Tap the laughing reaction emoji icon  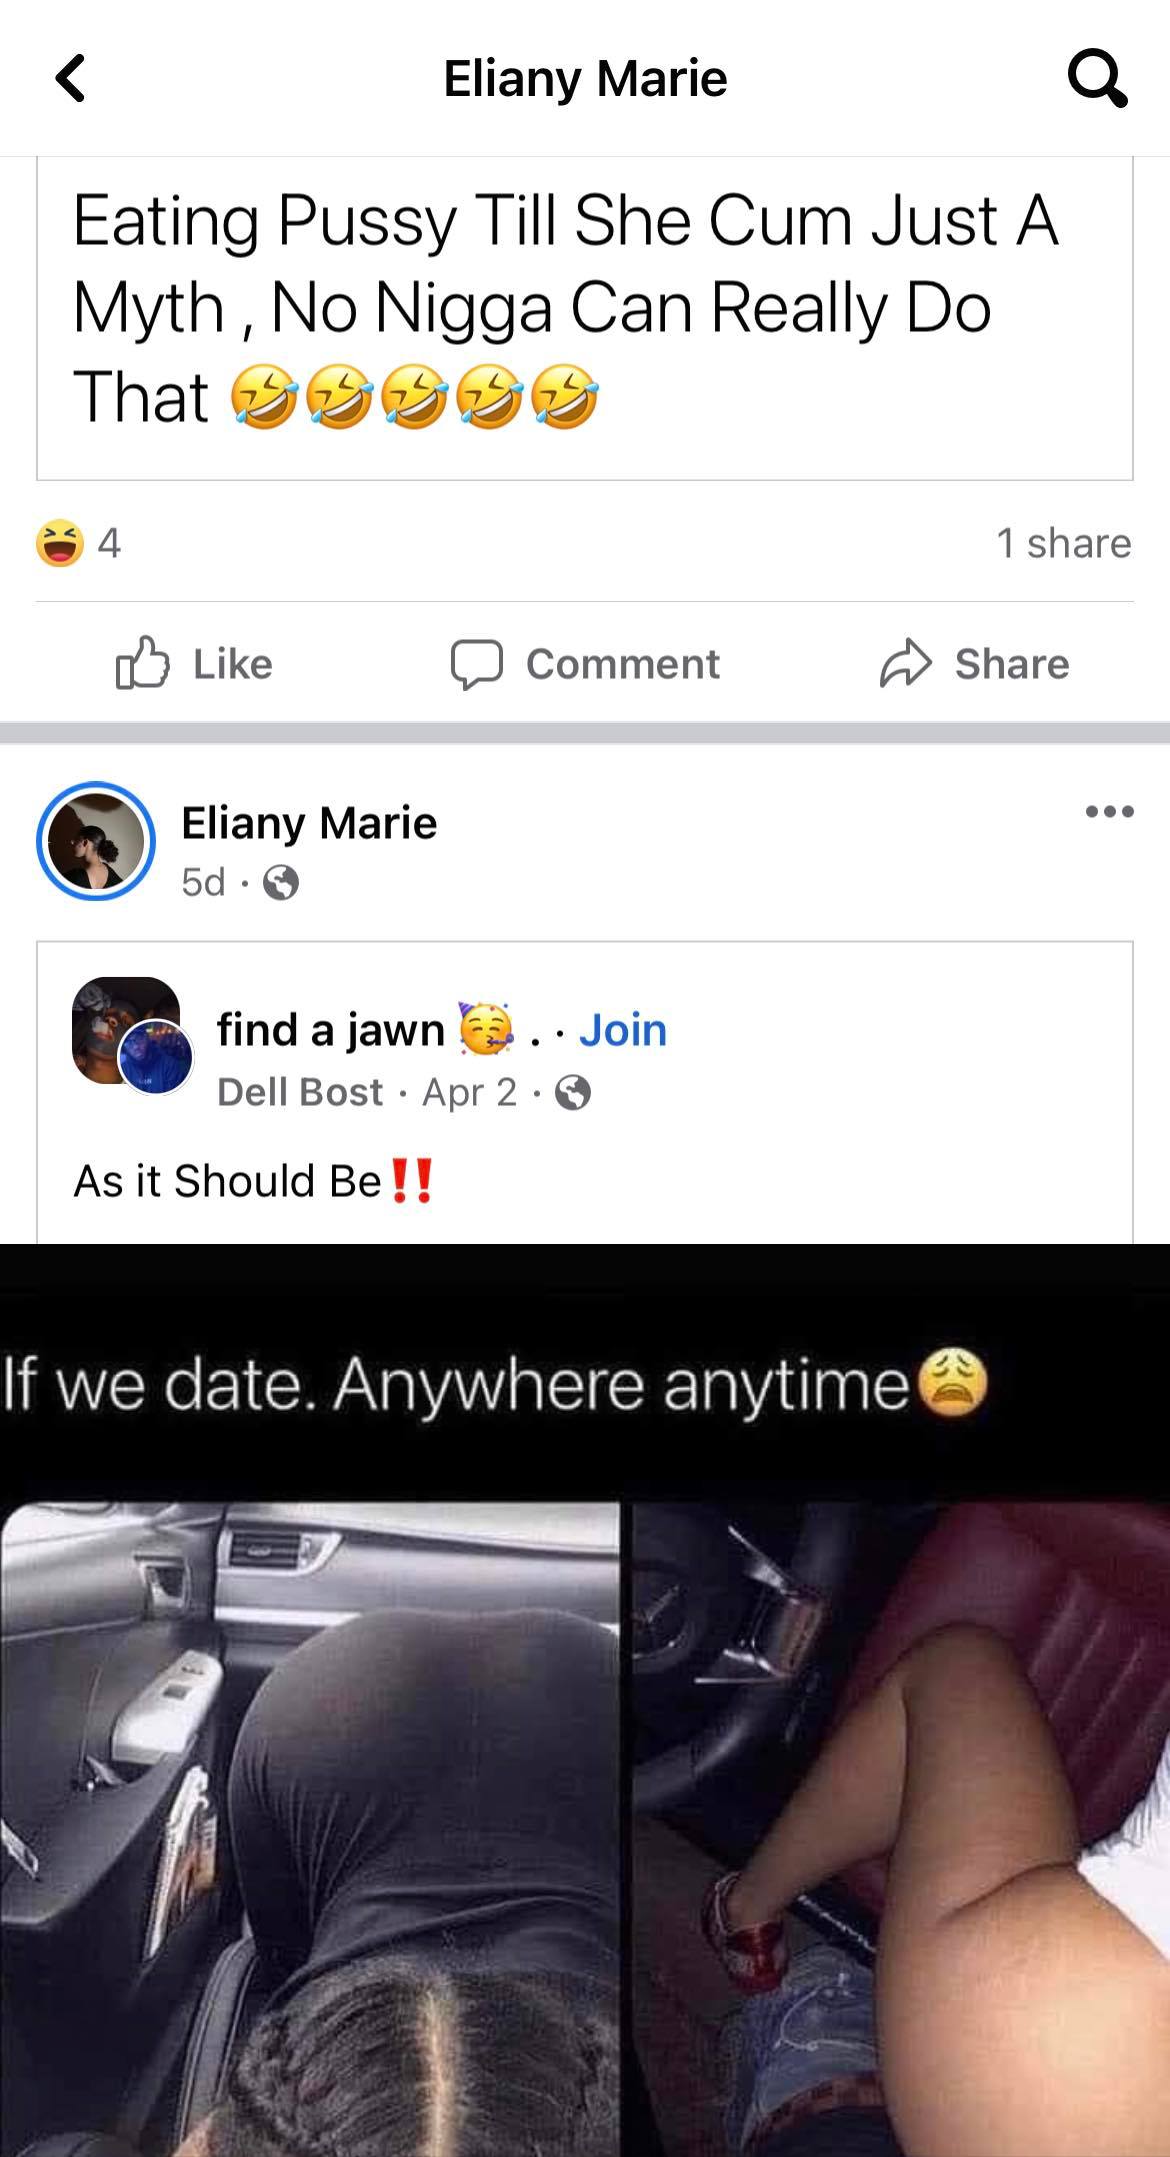pyautogui.click(x=60, y=543)
